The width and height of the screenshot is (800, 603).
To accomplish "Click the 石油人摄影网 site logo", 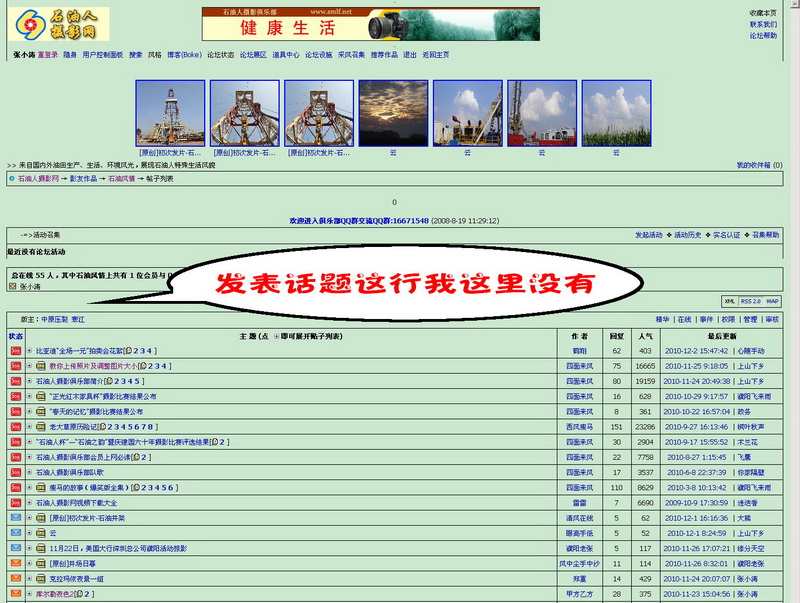I will [x=59, y=24].
